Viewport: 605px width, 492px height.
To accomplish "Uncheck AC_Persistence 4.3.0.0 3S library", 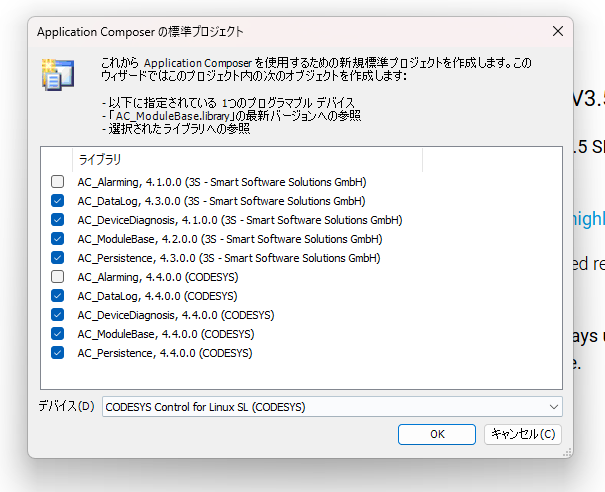I will coord(57,257).
